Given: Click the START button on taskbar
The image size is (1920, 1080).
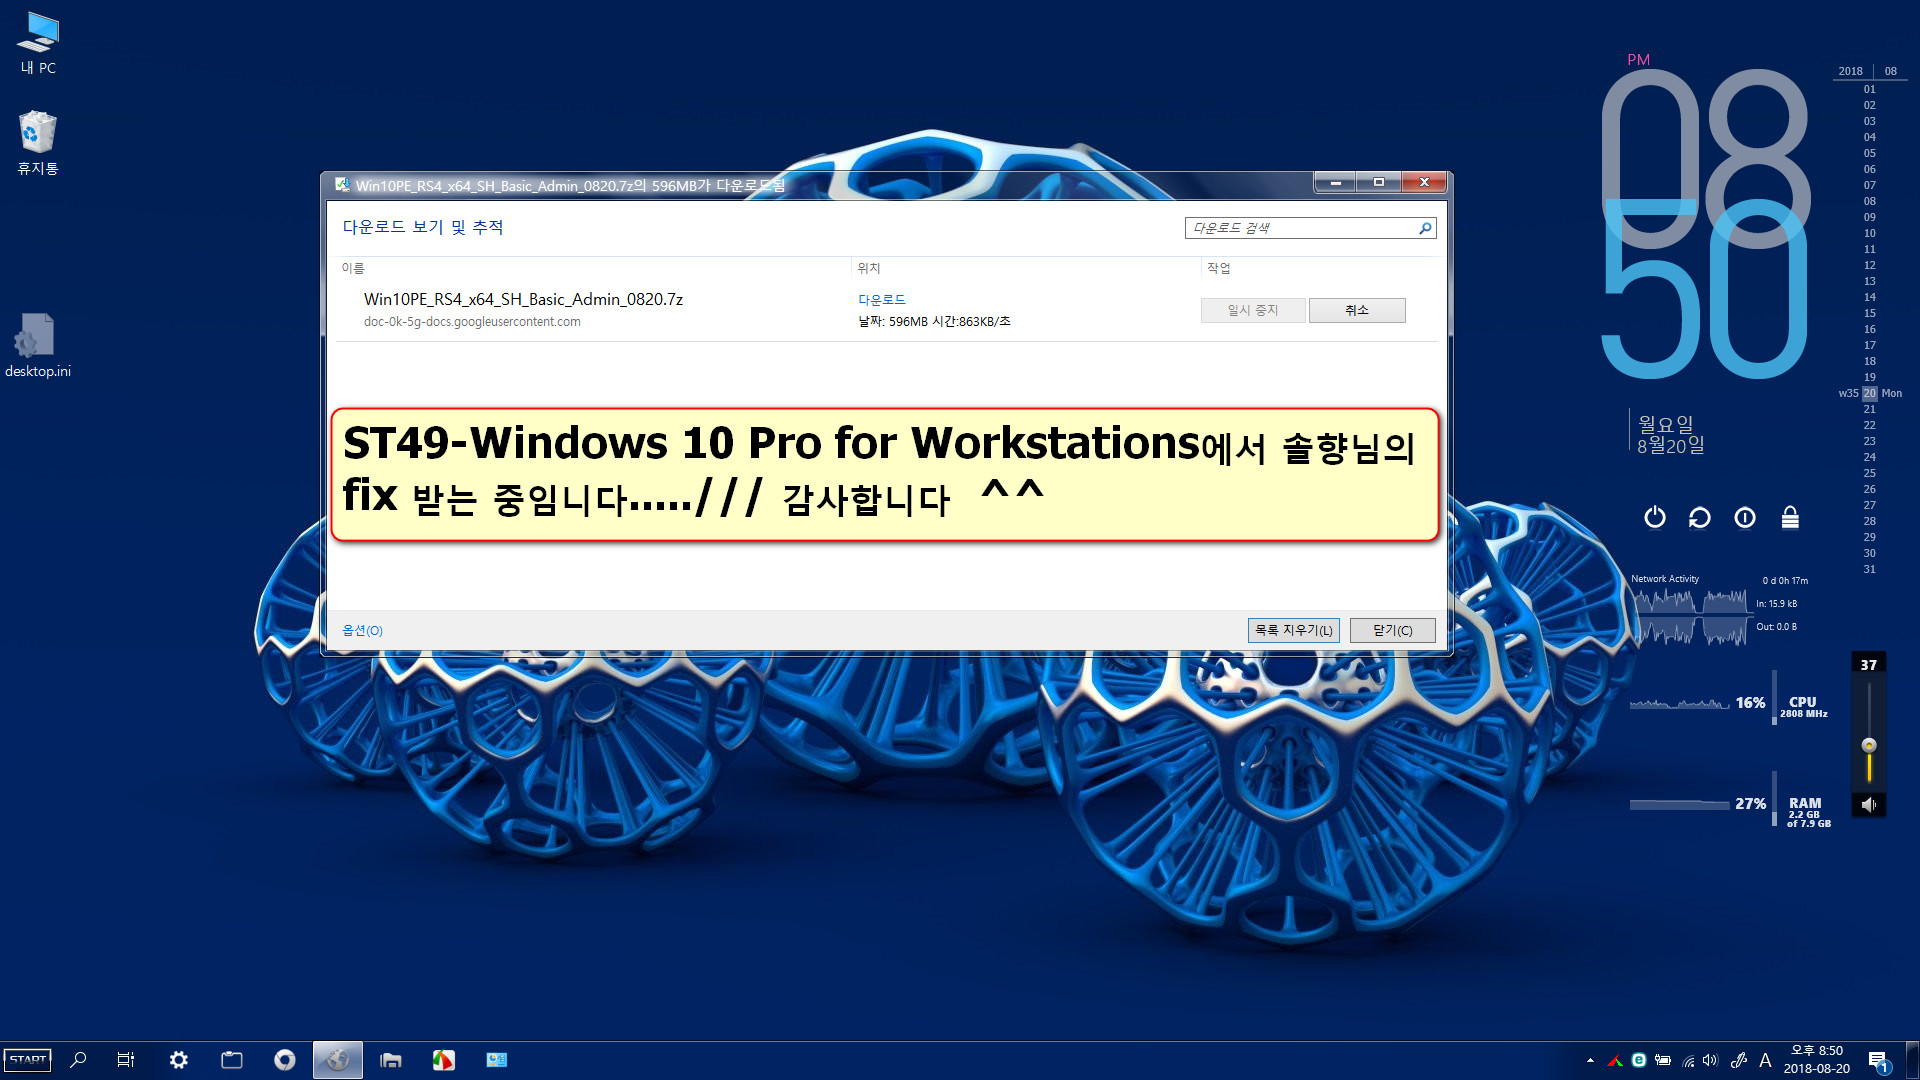Looking at the screenshot, I should point(27,1060).
